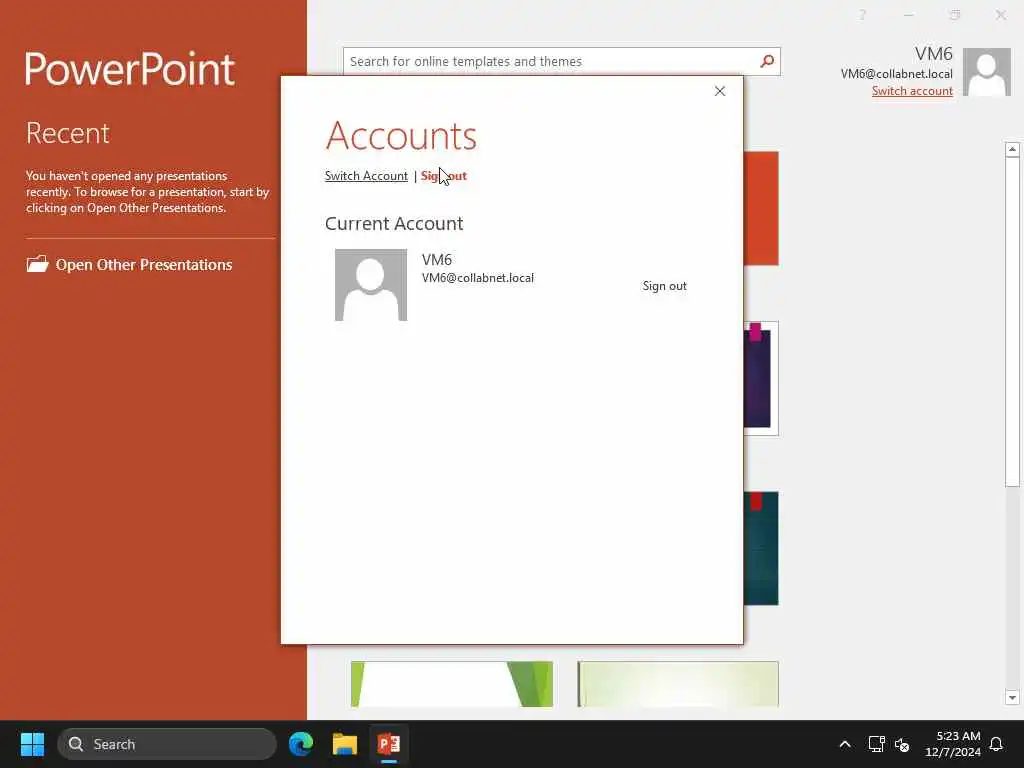The image size is (1024, 768).
Task: Click the template search magnifier icon
Action: [x=767, y=61]
